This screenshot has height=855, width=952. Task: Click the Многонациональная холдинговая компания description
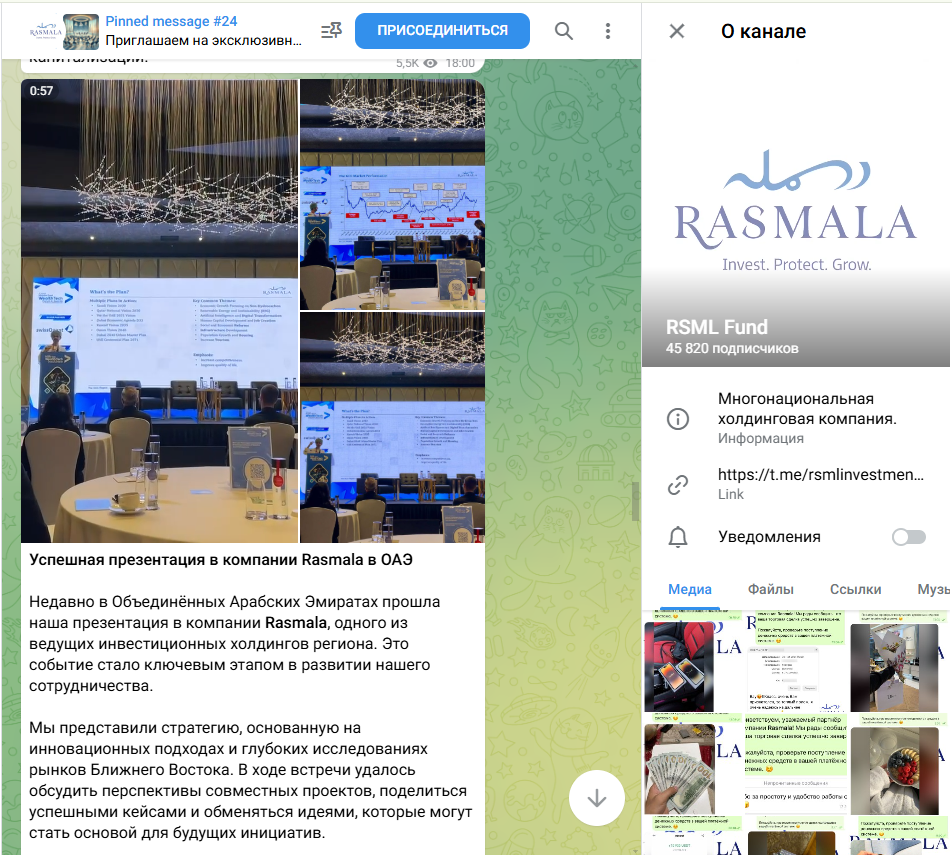(807, 409)
